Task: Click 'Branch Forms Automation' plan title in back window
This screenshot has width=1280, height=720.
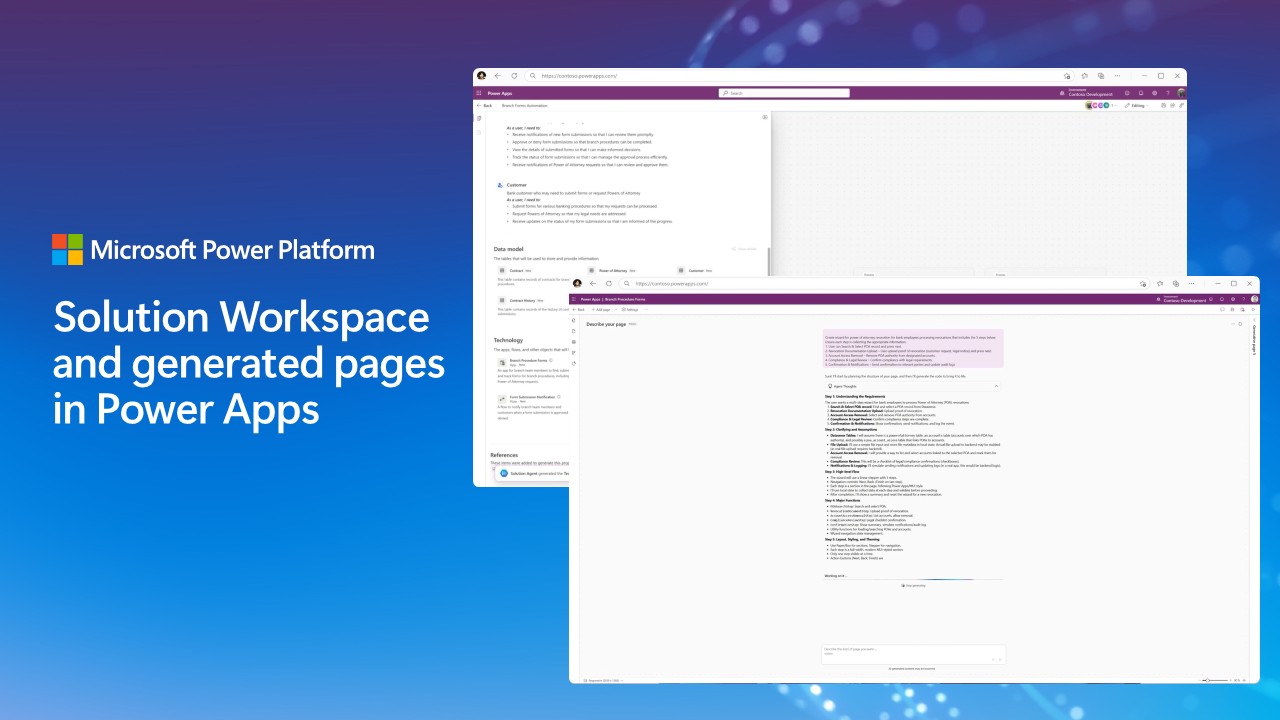Action: point(525,105)
